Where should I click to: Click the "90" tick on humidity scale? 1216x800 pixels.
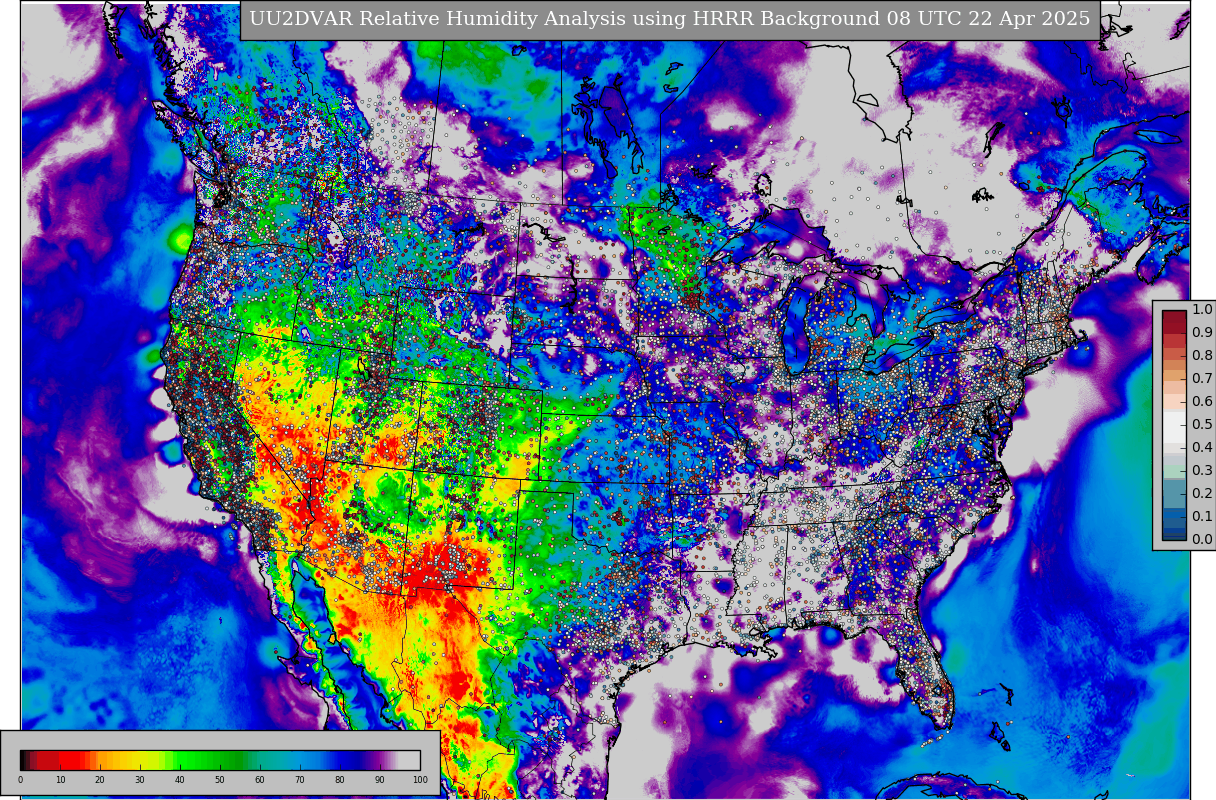point(380,780)
